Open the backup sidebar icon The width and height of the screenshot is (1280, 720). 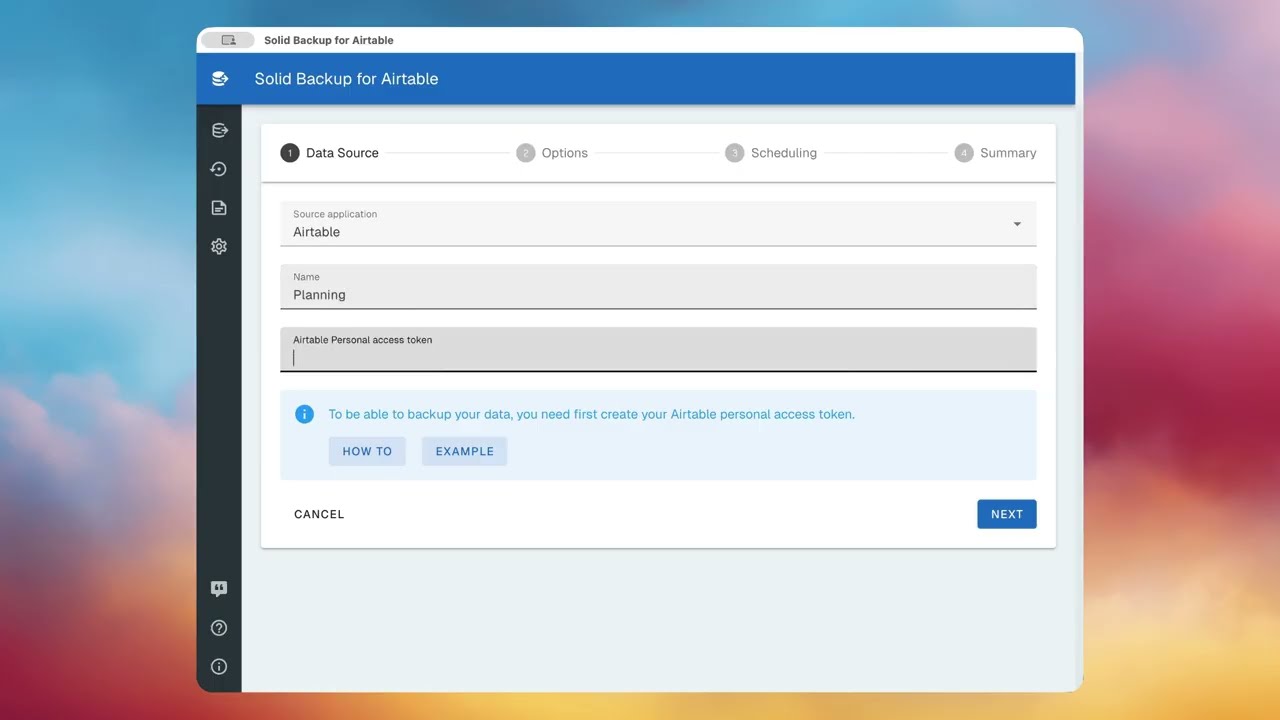coord(219,130)
